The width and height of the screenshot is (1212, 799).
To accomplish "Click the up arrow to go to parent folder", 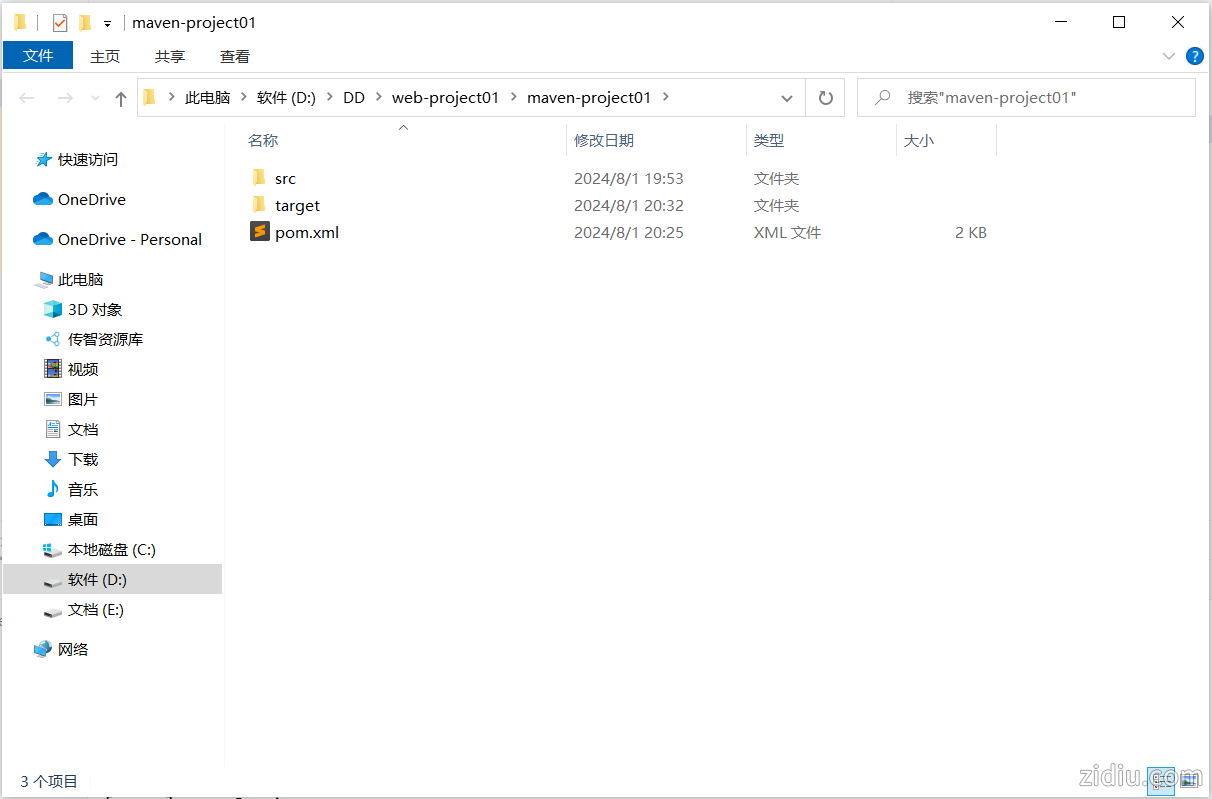I will [x=120, y=97].
